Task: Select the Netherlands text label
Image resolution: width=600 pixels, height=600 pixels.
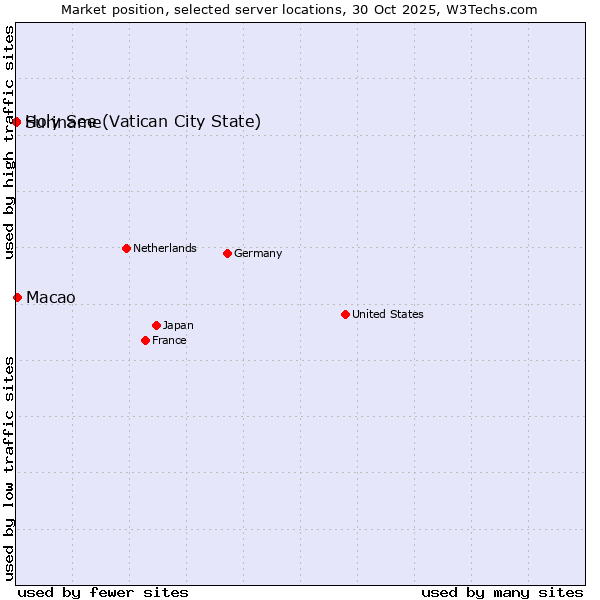Action: click(164, 248)
